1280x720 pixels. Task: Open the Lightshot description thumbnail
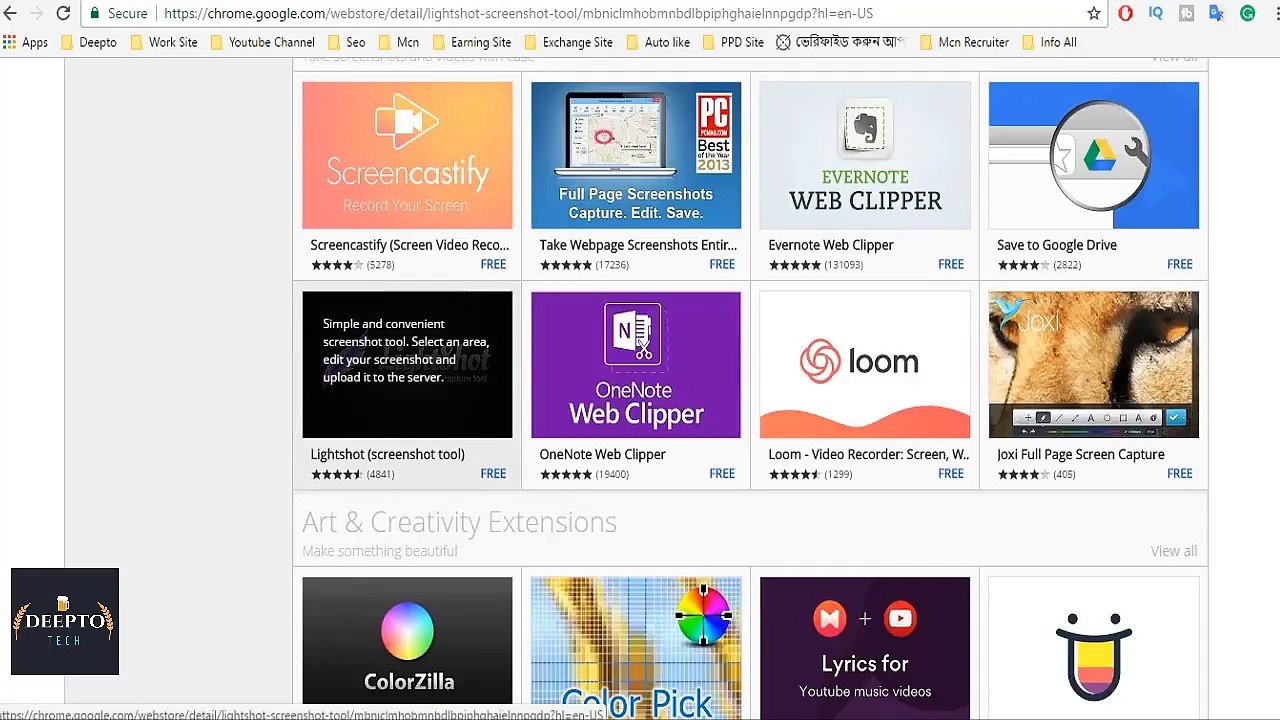click(407, 365)
